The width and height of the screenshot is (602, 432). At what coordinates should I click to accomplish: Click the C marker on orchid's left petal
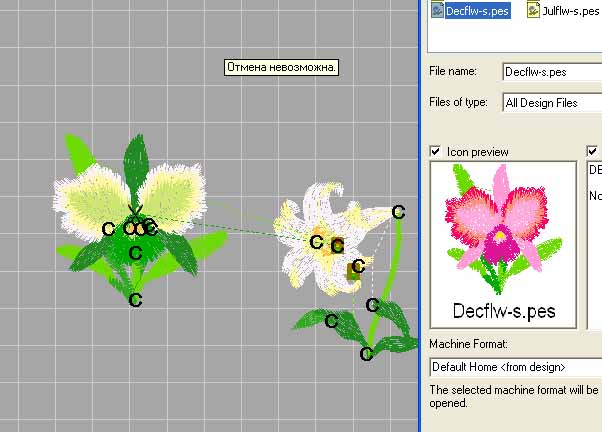tap(109, 229)
